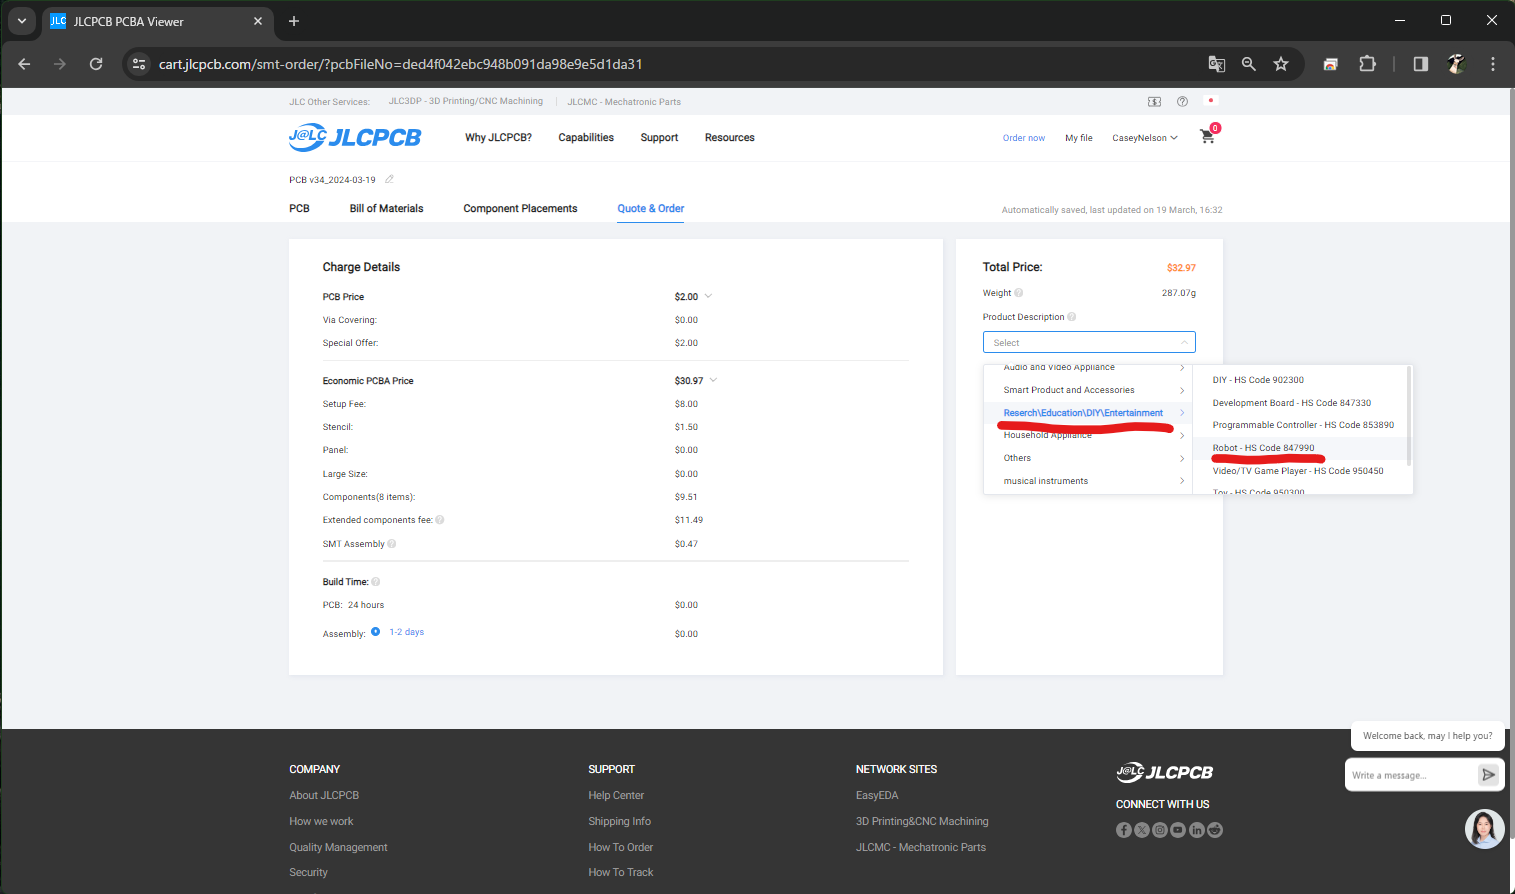Viewport: 1515px width, 894px height.
Task: Open the JLCPCB YouTube icon in the footer
Action: pos(1178,830)
